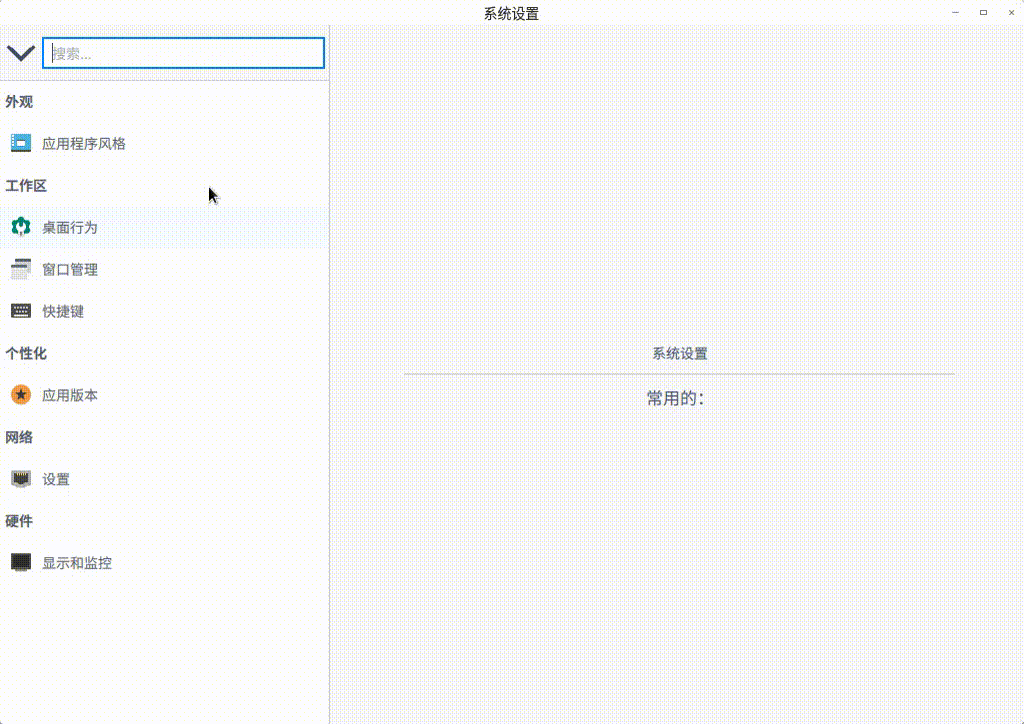The height and width of the screenshot is (724, 1024).
Task: Click inside the 搜索 search field
Action: (x=183, y=53)
